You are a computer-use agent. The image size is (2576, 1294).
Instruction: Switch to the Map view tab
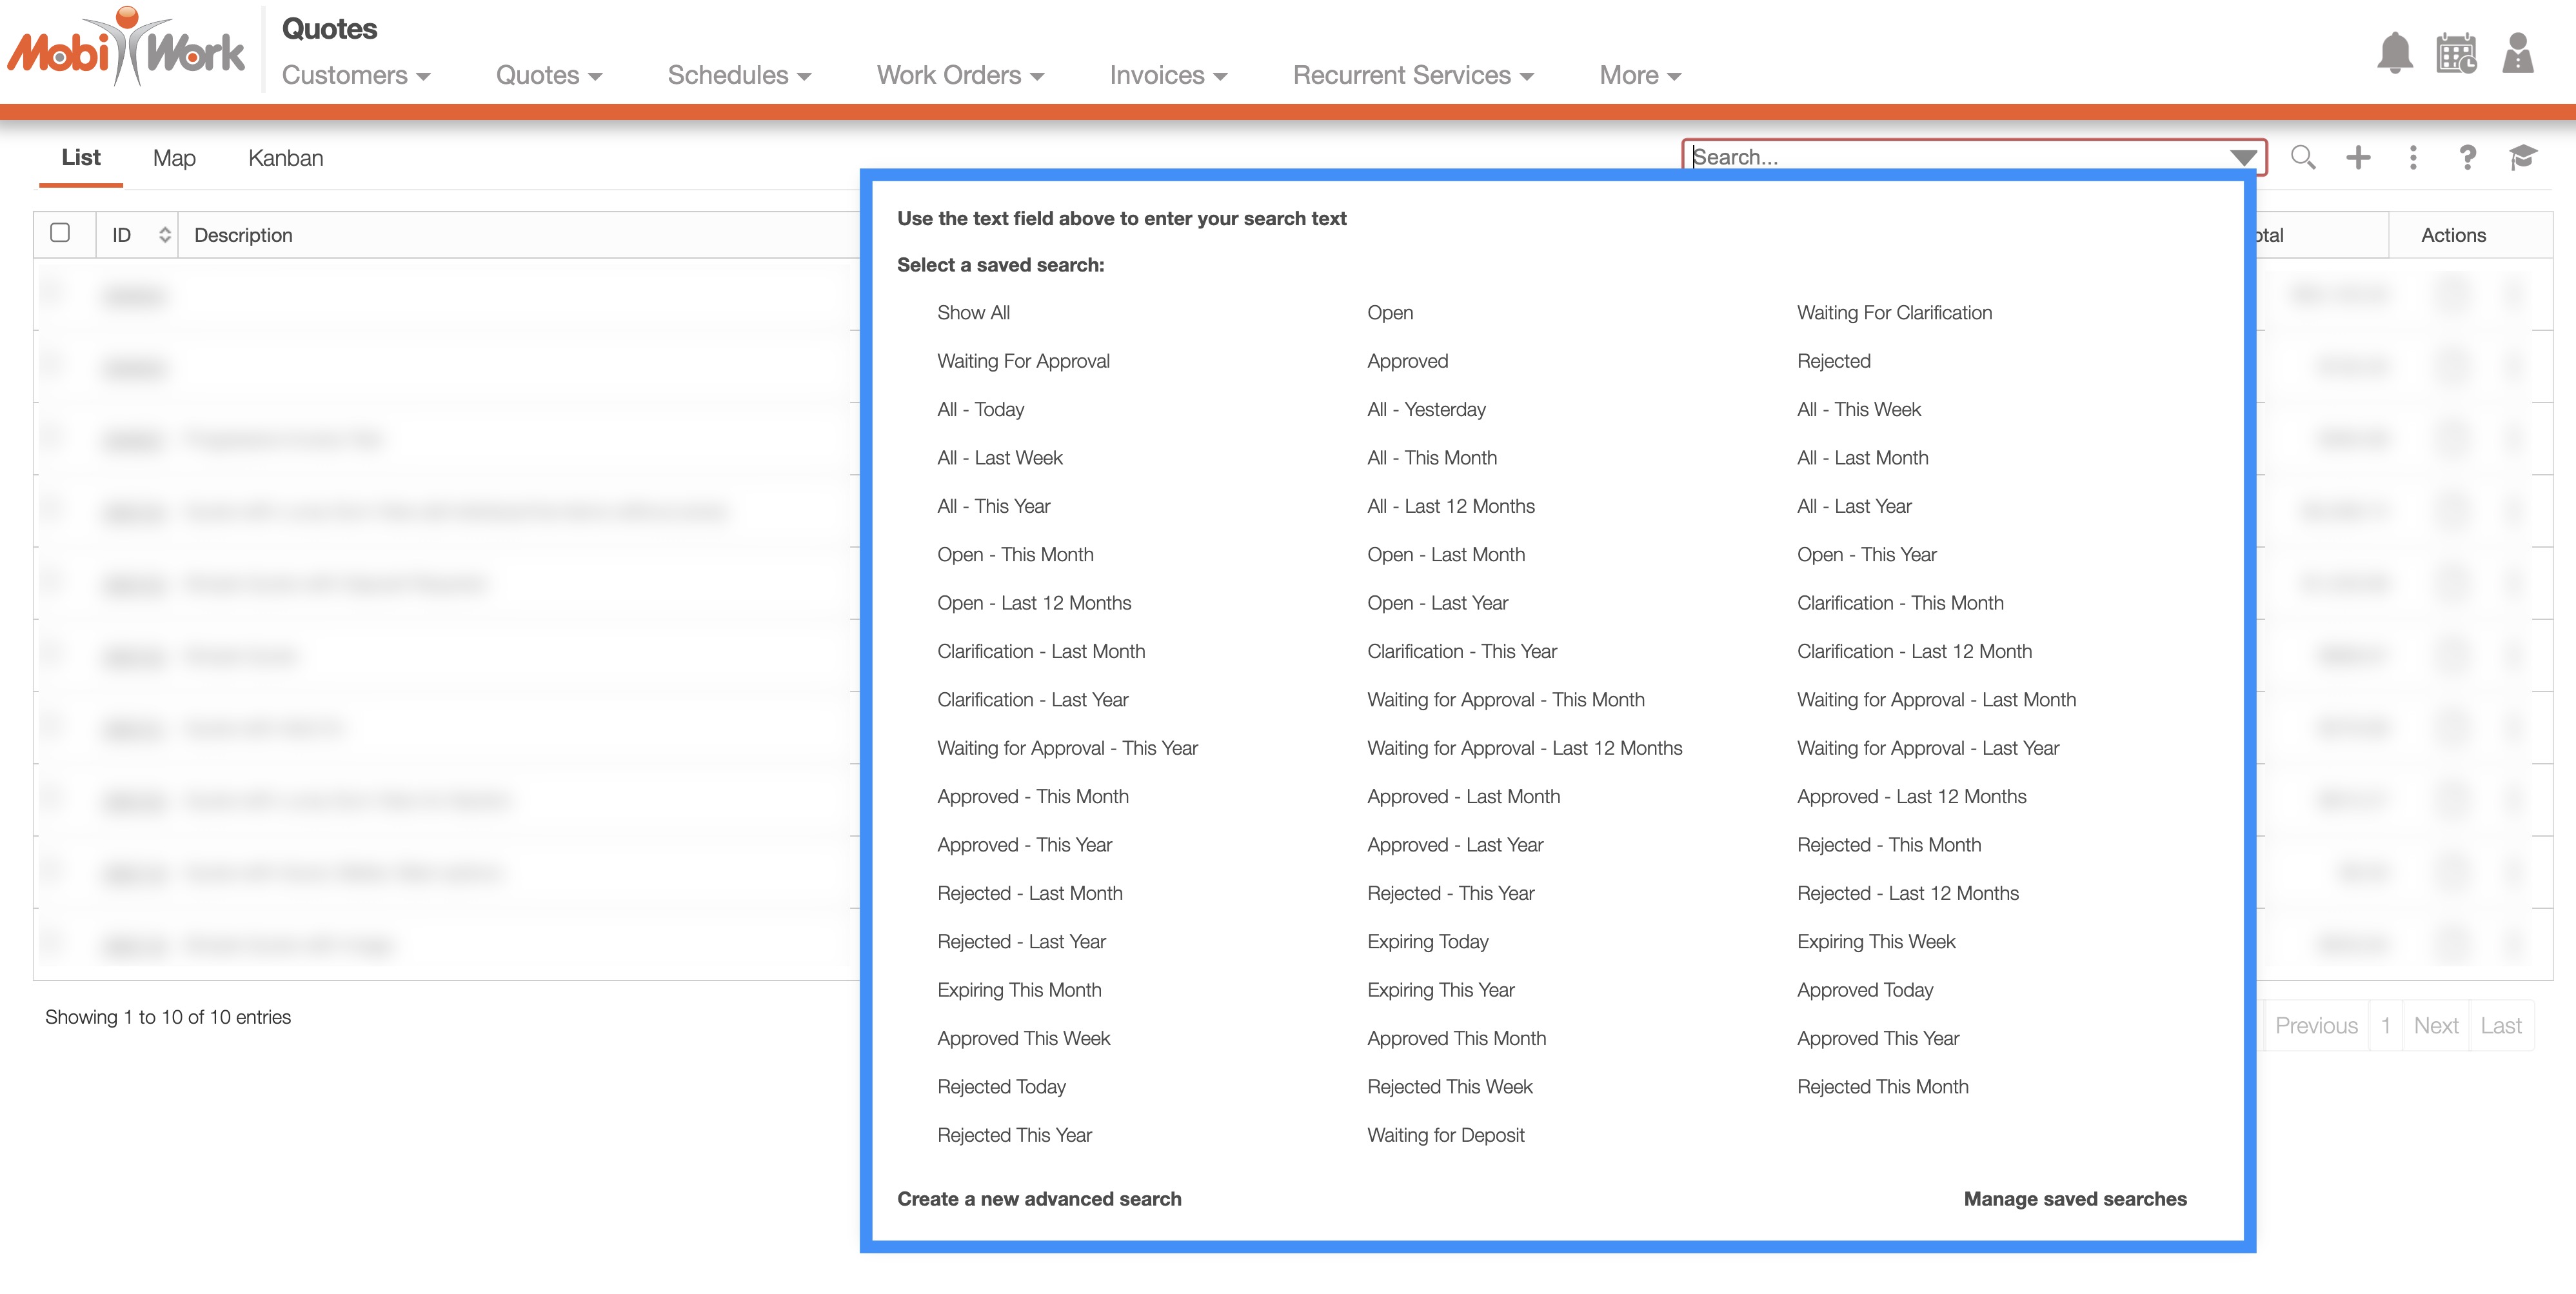pos(174,158)
